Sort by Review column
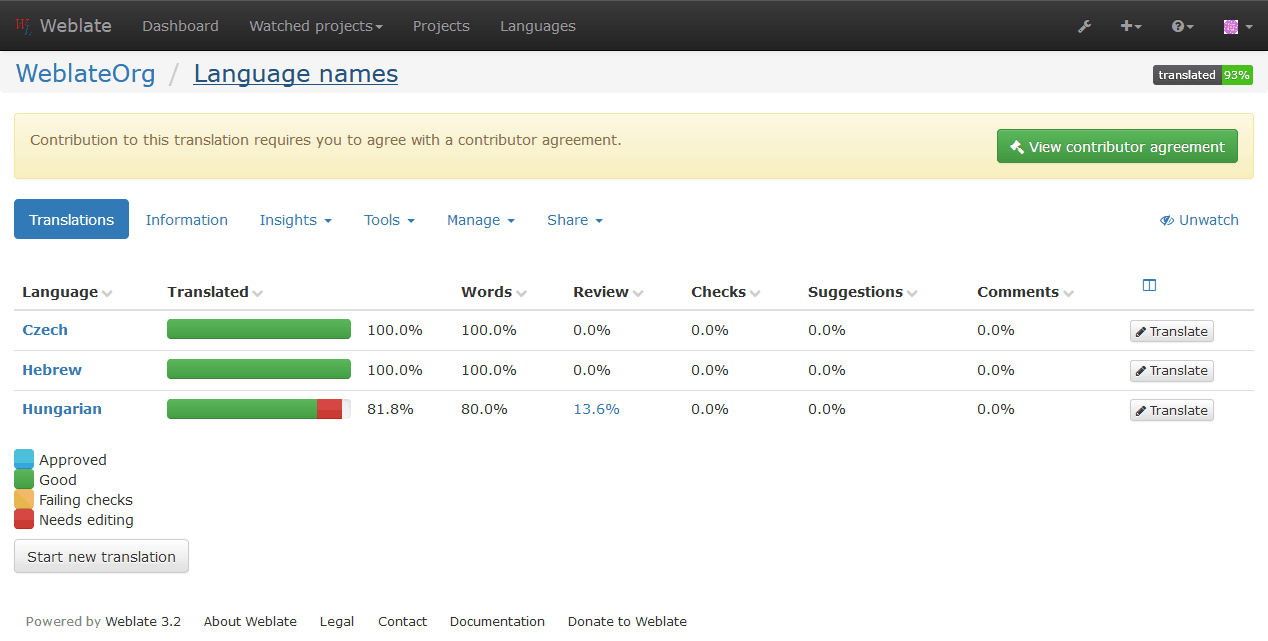The height and width of the screenshot is (641, 1268). click(608, 292)
